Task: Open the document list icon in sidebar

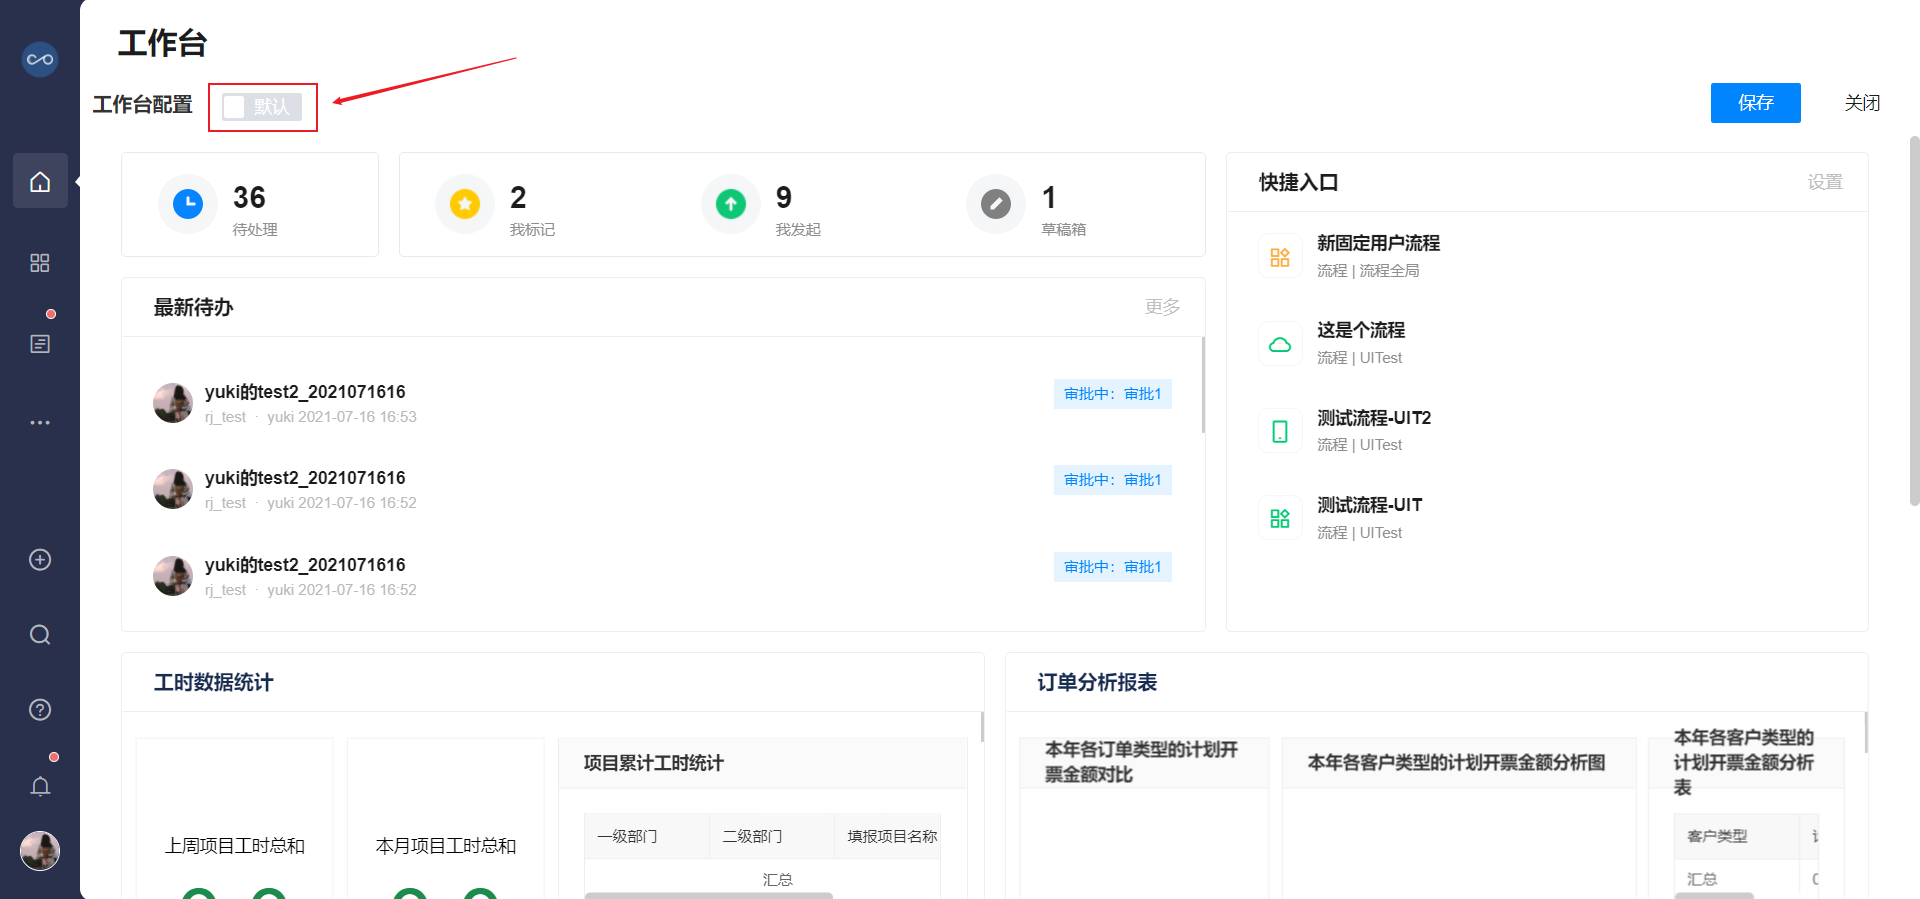Action: click(40, 344)
